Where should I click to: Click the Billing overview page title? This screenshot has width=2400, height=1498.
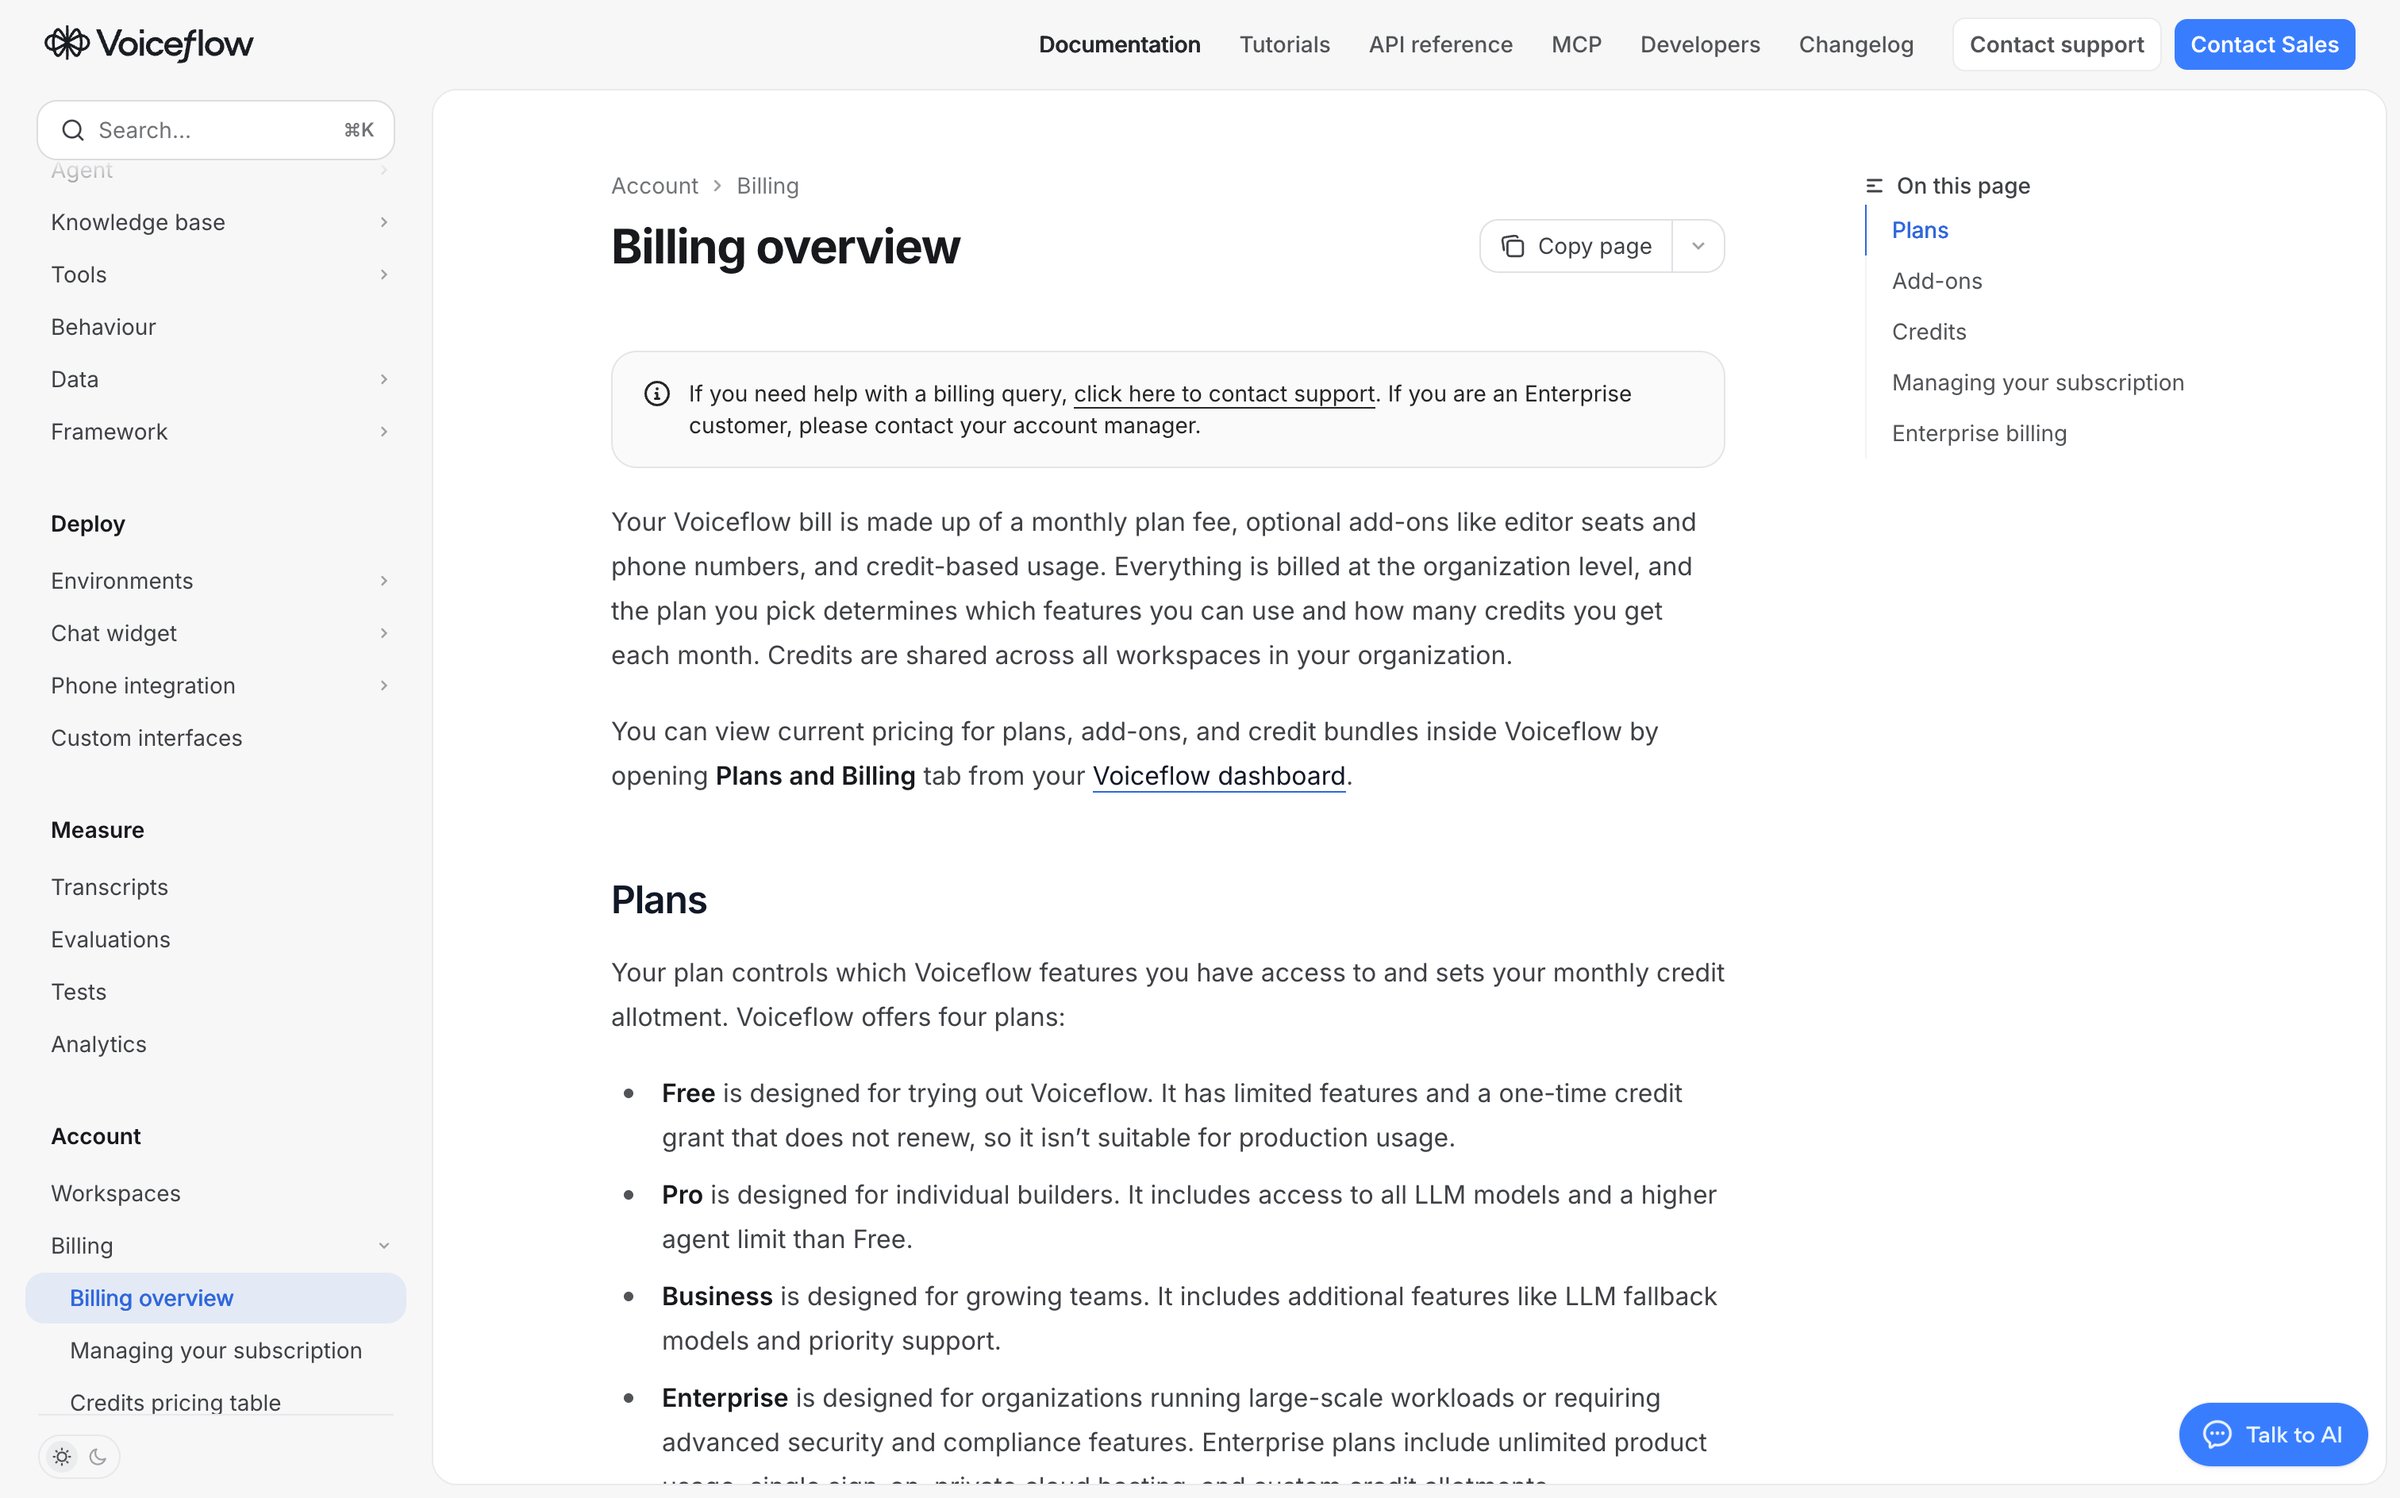coord(786,246)
